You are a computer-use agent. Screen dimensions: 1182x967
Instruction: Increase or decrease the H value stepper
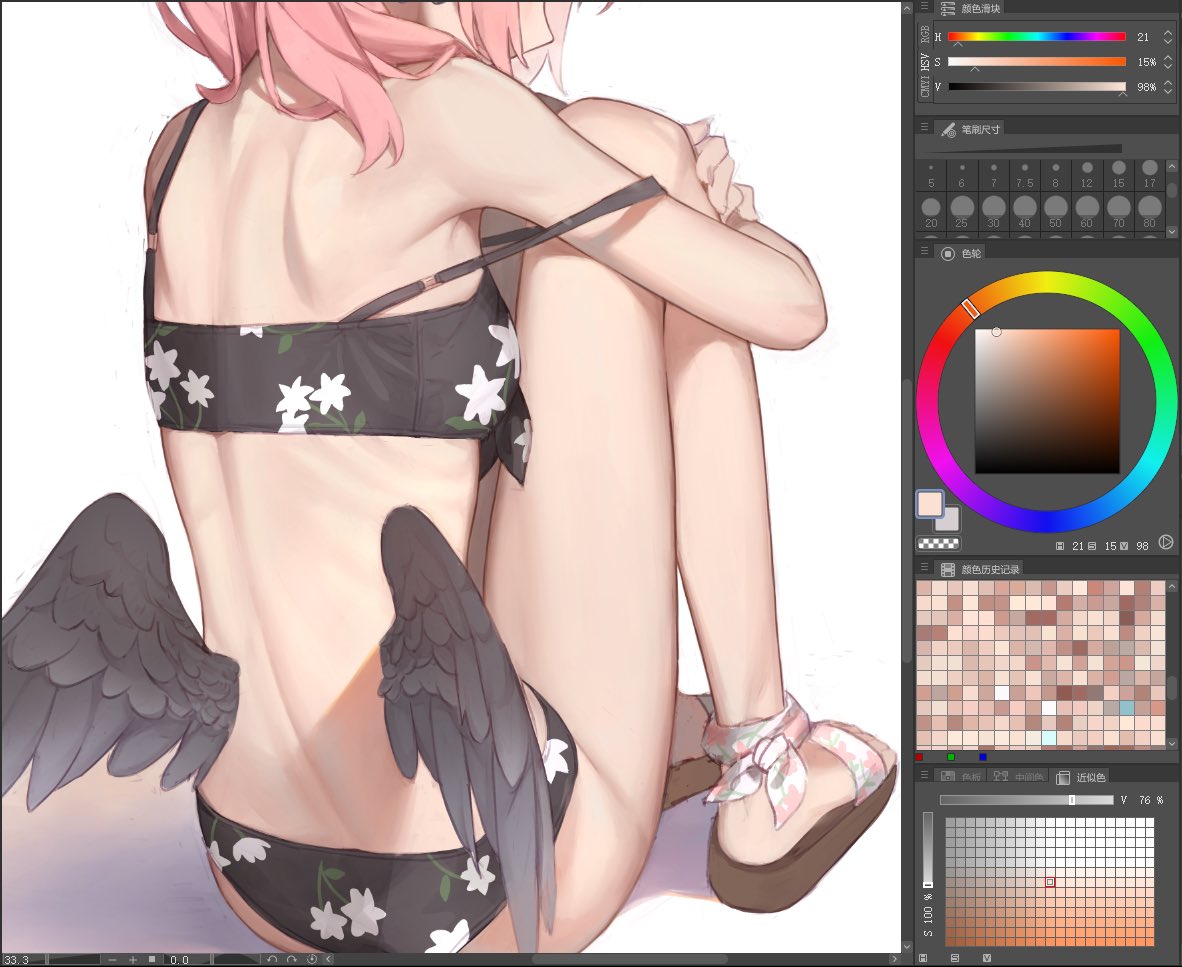pyautogui.click(x=1168, y=36)
